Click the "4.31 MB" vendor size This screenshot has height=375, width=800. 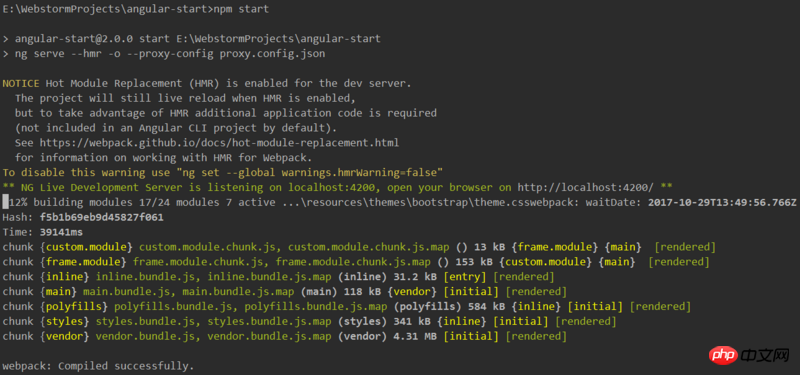415,336
